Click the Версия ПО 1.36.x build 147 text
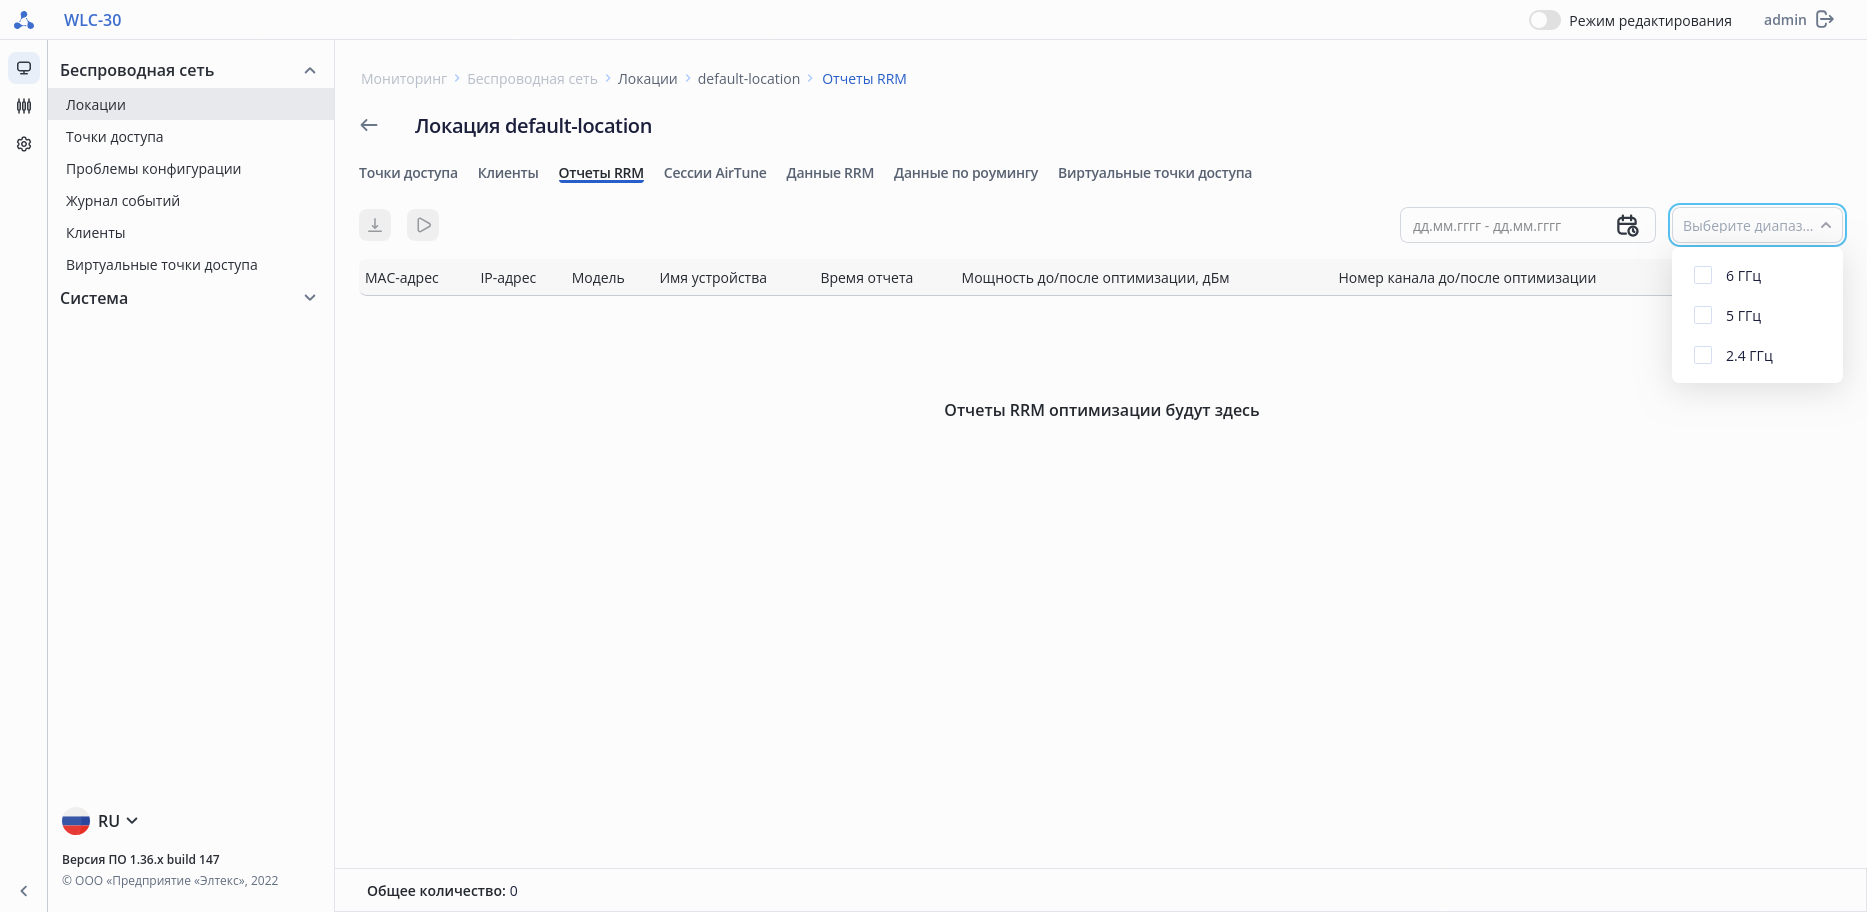This screenshot has width=1867, height=912. (x=141, y=859)
